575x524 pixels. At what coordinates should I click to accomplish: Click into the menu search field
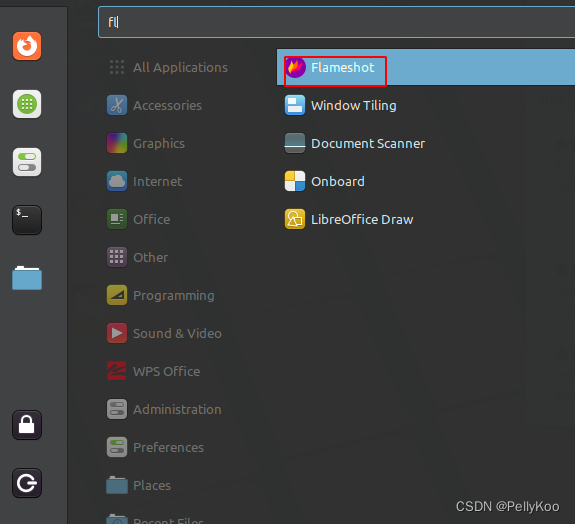337,22
